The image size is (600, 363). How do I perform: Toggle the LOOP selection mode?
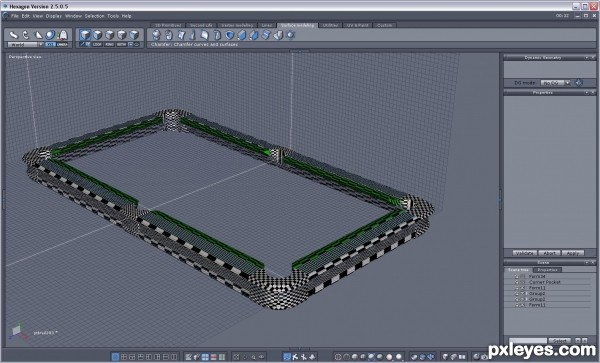click(97, 44)
